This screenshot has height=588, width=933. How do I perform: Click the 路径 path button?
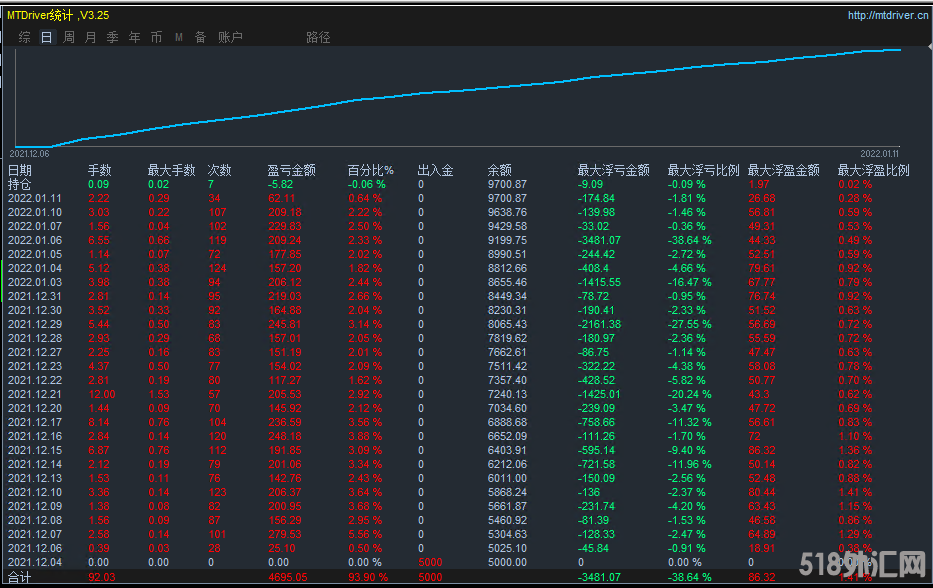point(318,37)
